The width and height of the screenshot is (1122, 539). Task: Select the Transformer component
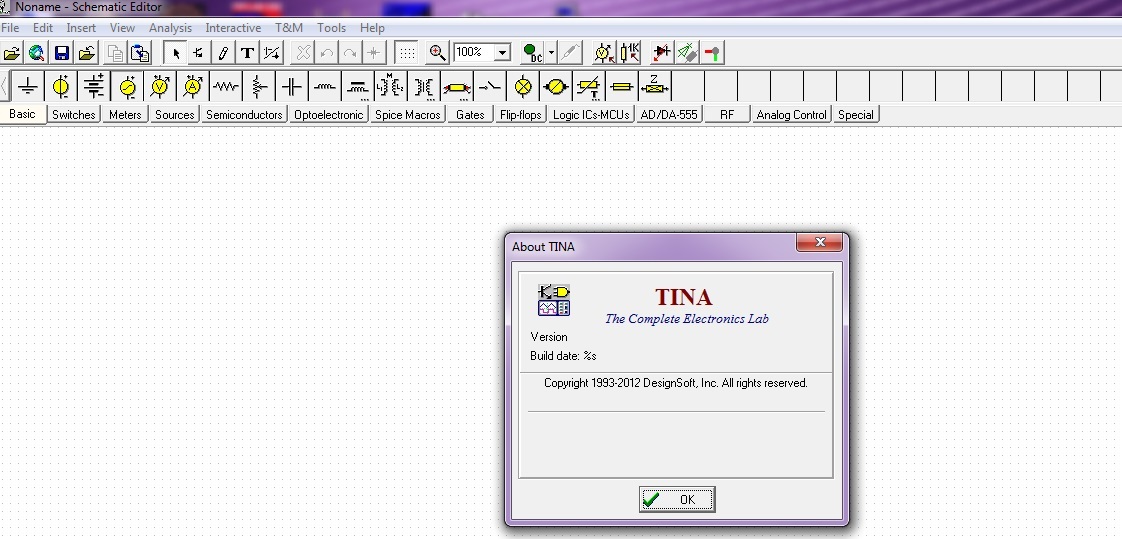point(424,87)
